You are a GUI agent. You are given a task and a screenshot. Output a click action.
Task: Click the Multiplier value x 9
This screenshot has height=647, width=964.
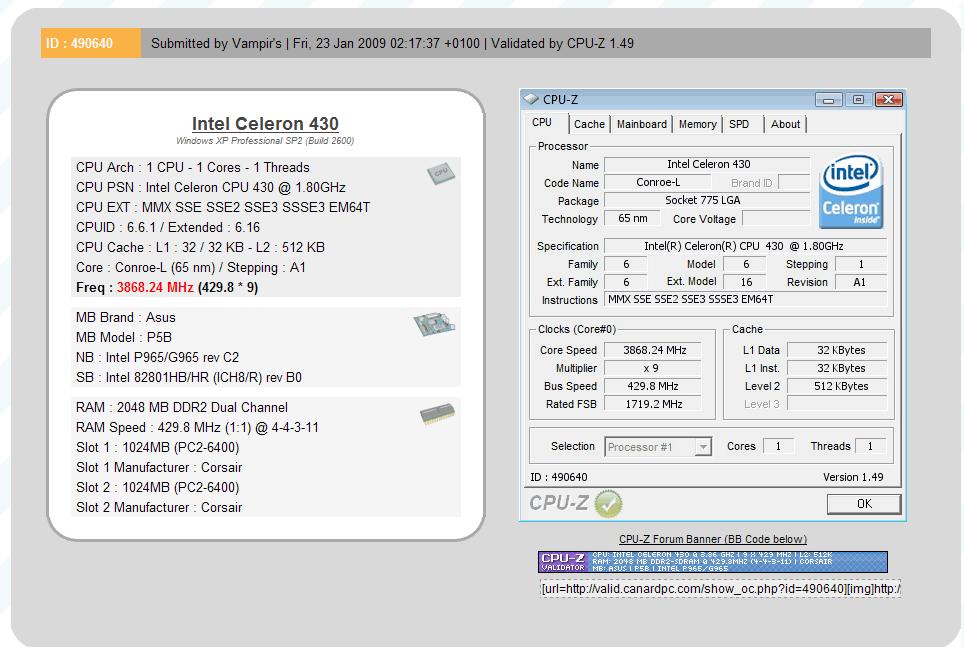point(653,368)
